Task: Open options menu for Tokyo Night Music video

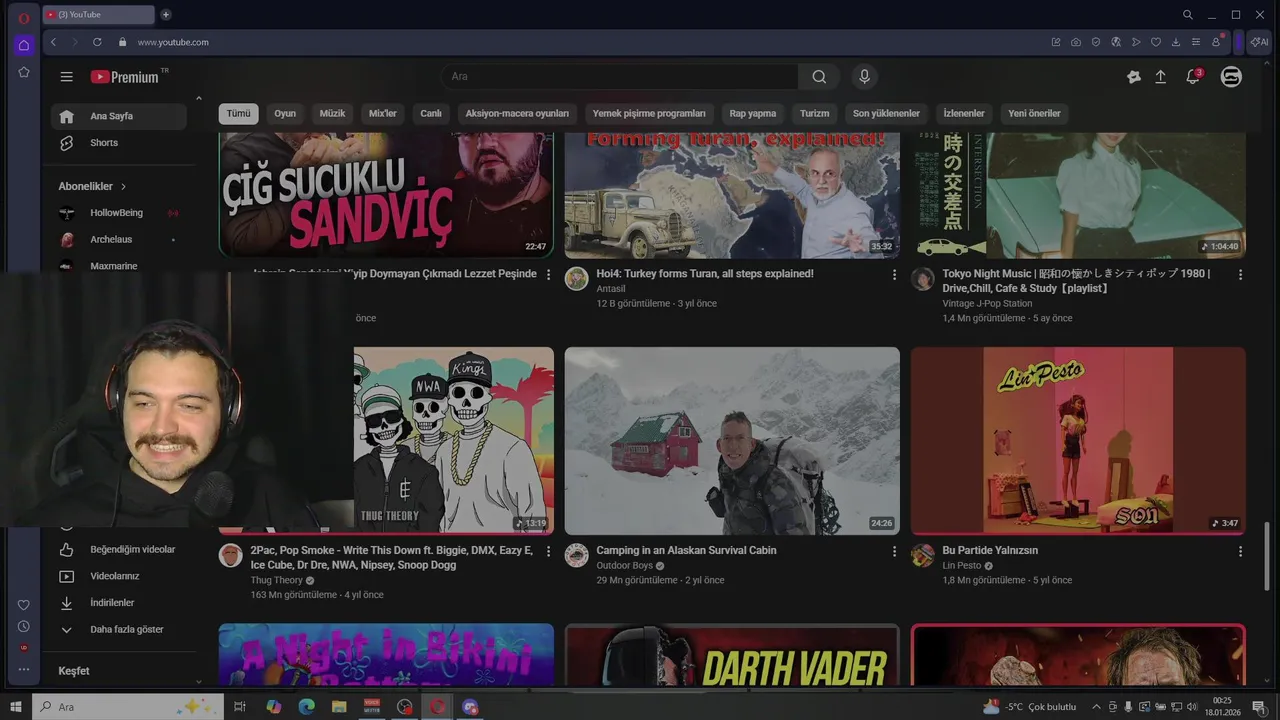Action: click(x=1240, y=274)
